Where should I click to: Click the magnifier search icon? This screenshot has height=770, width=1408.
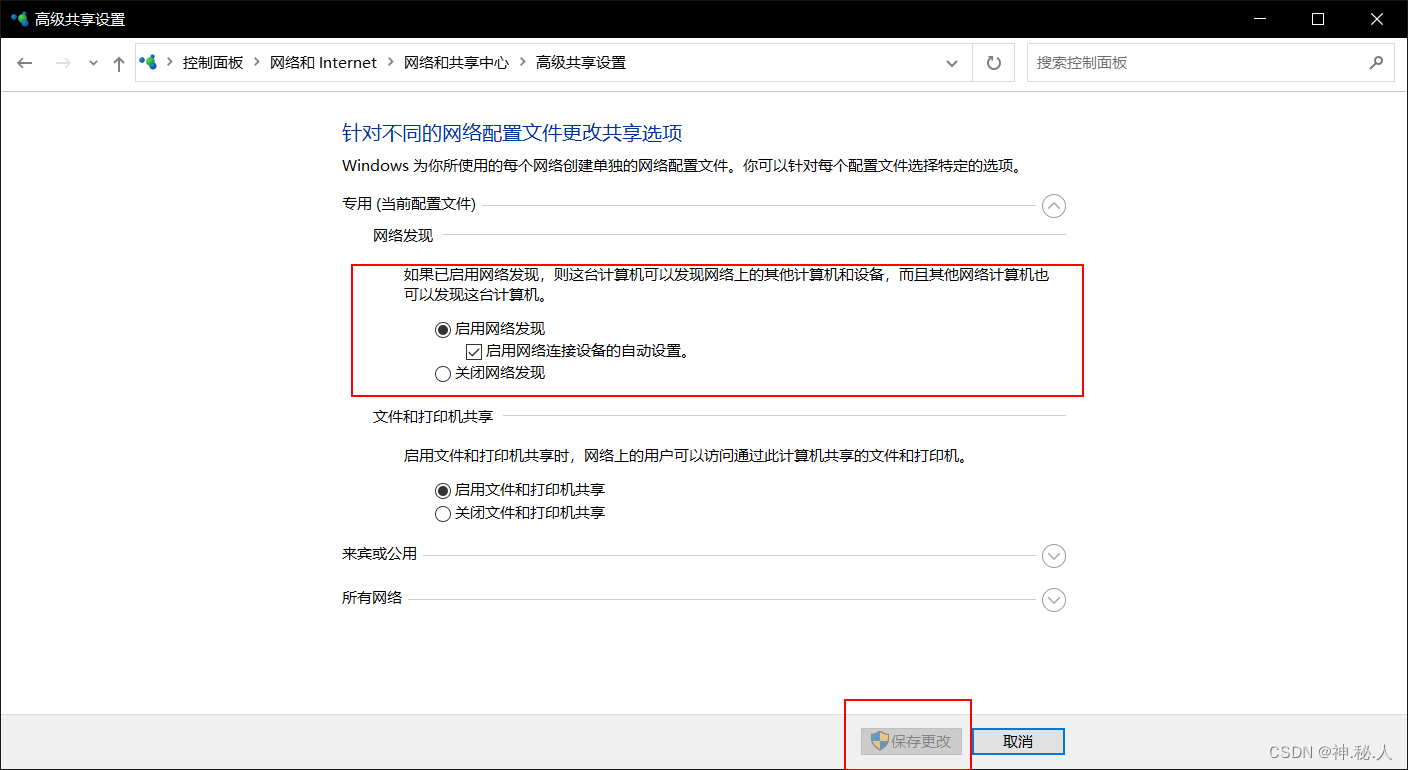(x=1376, y=62)
